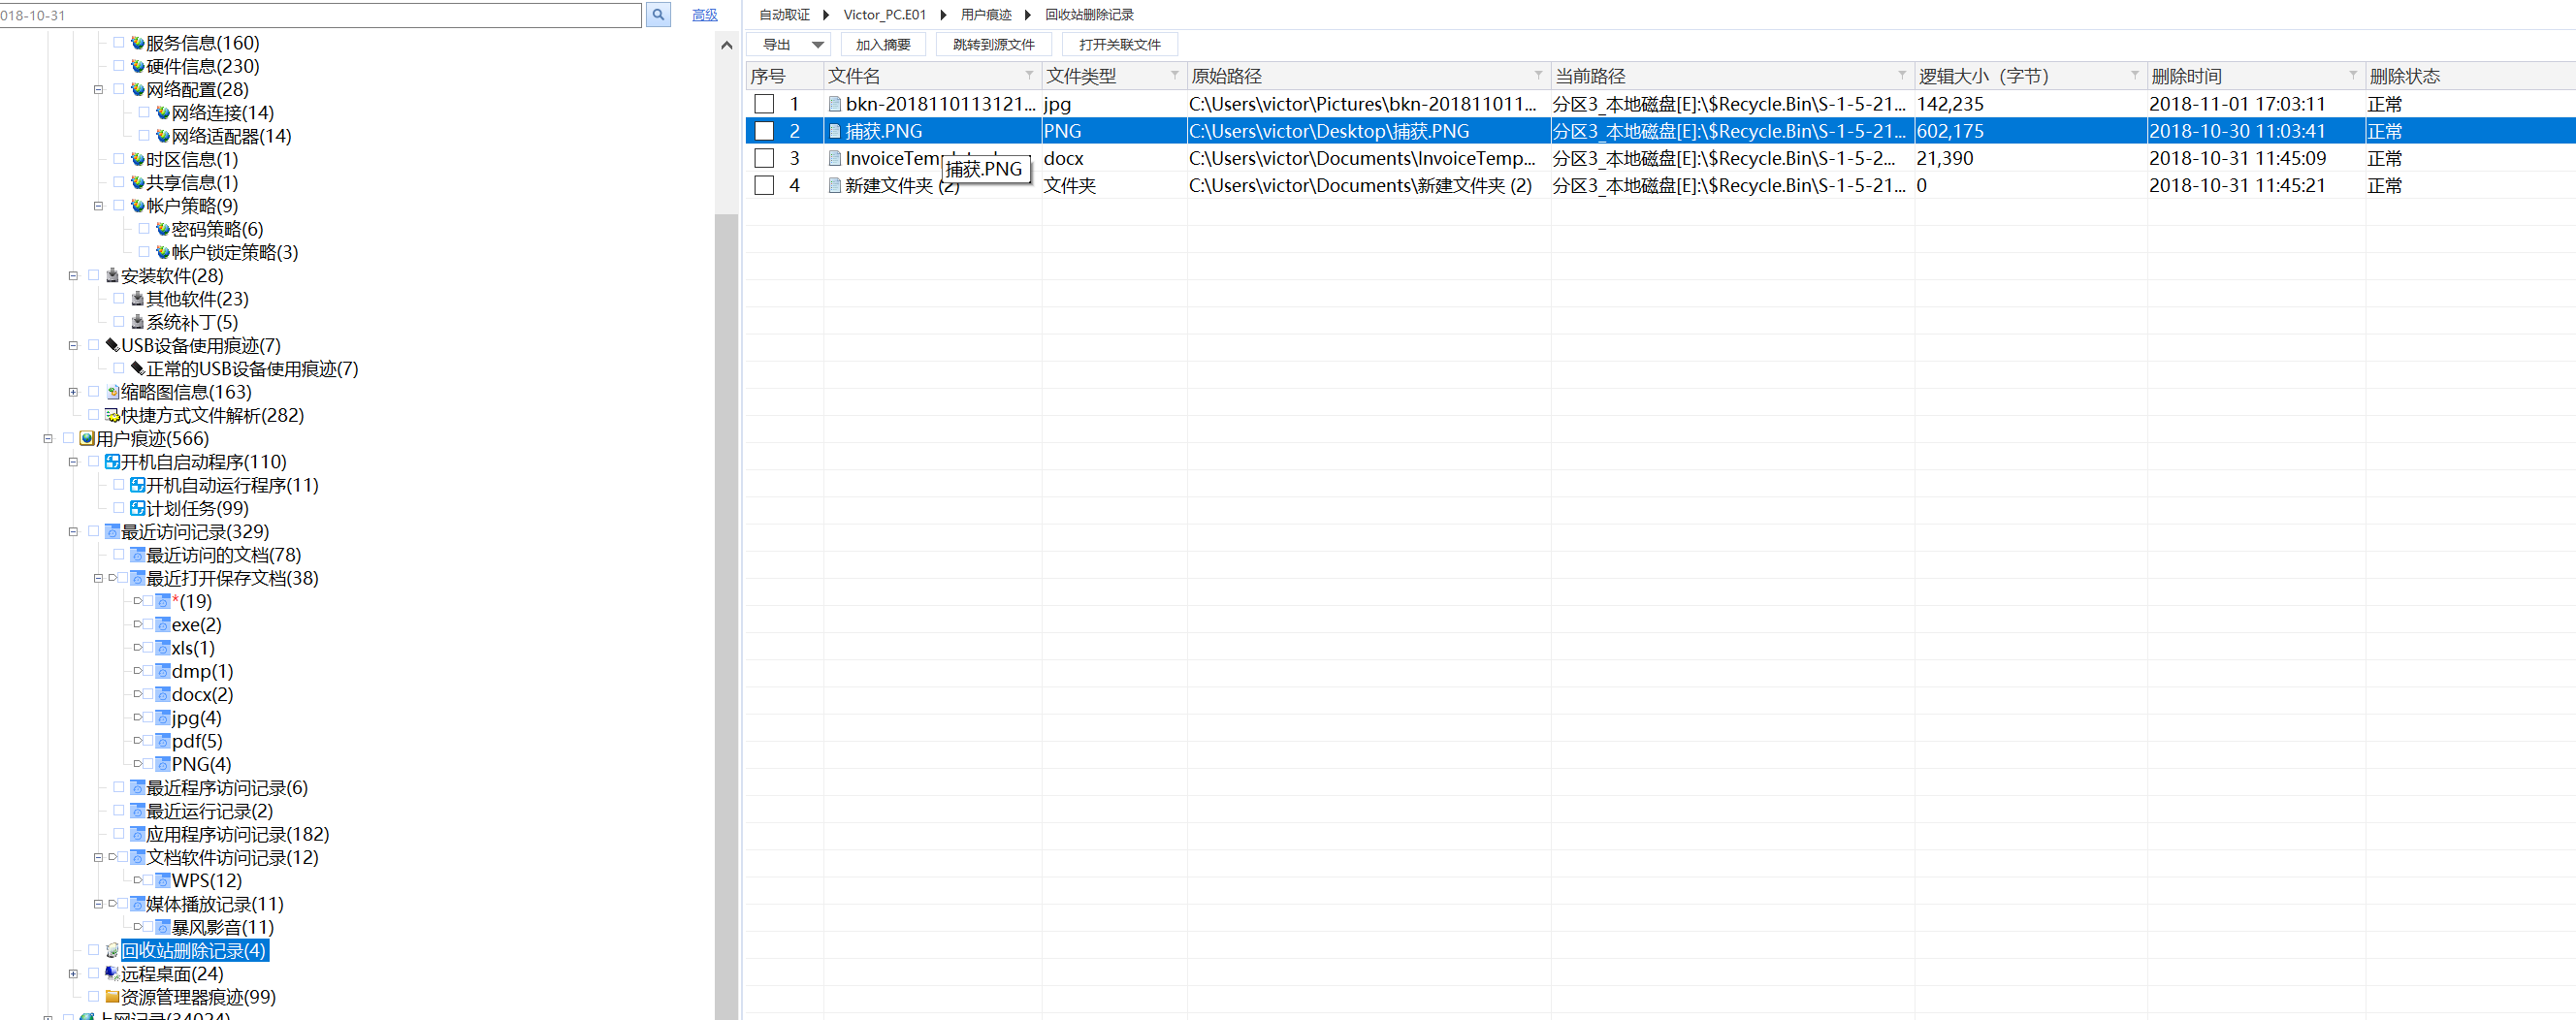Click the 加入摘要 button

pyautogui.click(x=882, y=45)
